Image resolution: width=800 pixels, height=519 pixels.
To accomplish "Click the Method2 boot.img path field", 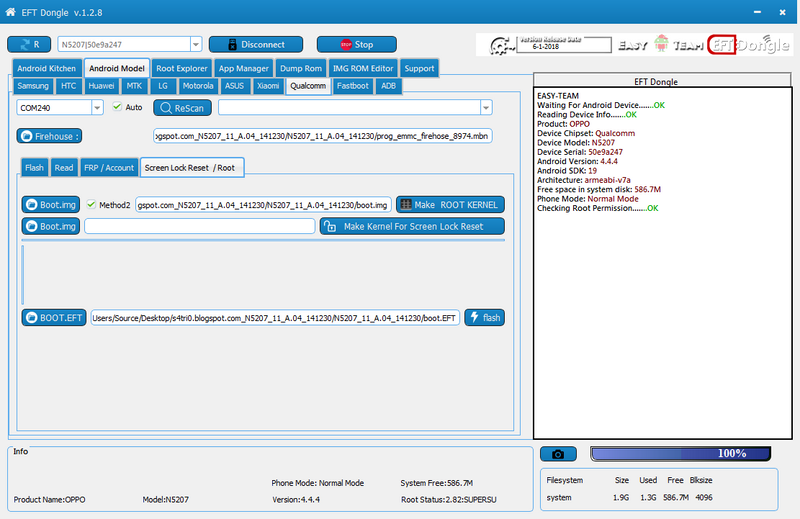I will (x=263, y=205).
